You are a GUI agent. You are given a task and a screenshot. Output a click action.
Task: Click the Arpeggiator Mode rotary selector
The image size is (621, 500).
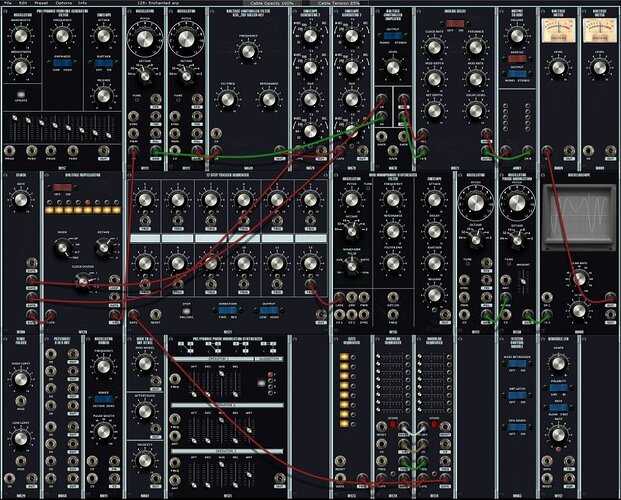[63, 248]
